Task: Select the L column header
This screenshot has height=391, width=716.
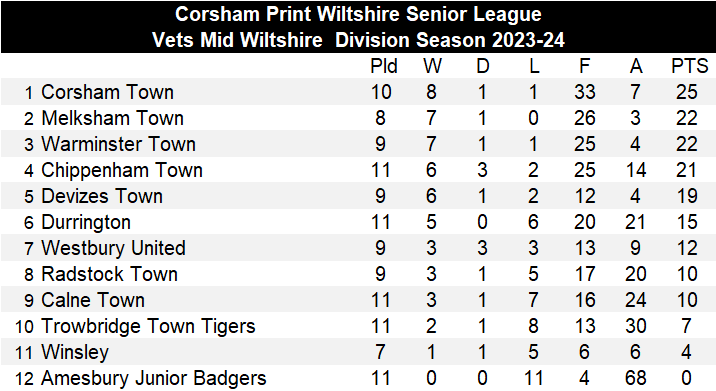Action: (534, 66)
